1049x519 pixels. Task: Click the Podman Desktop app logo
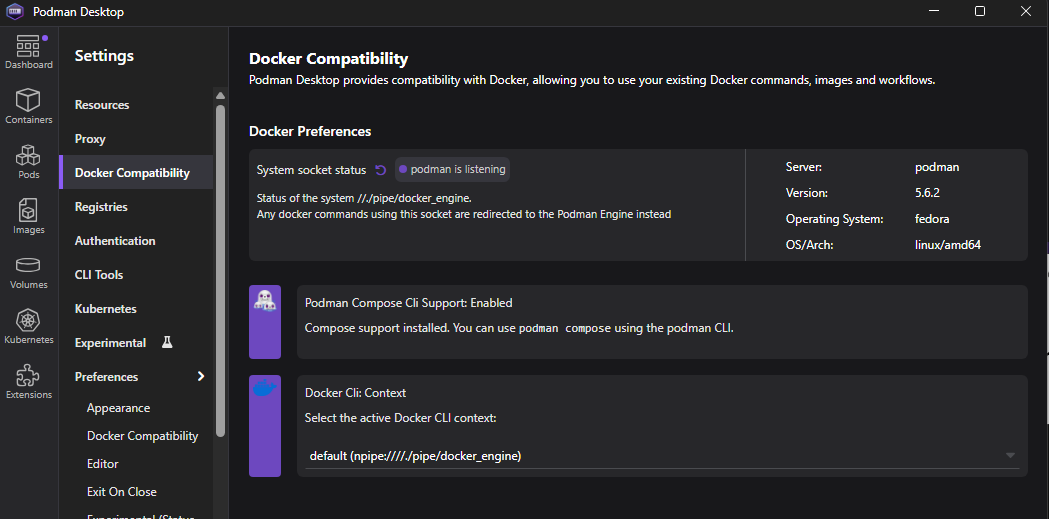pyautogui.click(x=16, y=12)
